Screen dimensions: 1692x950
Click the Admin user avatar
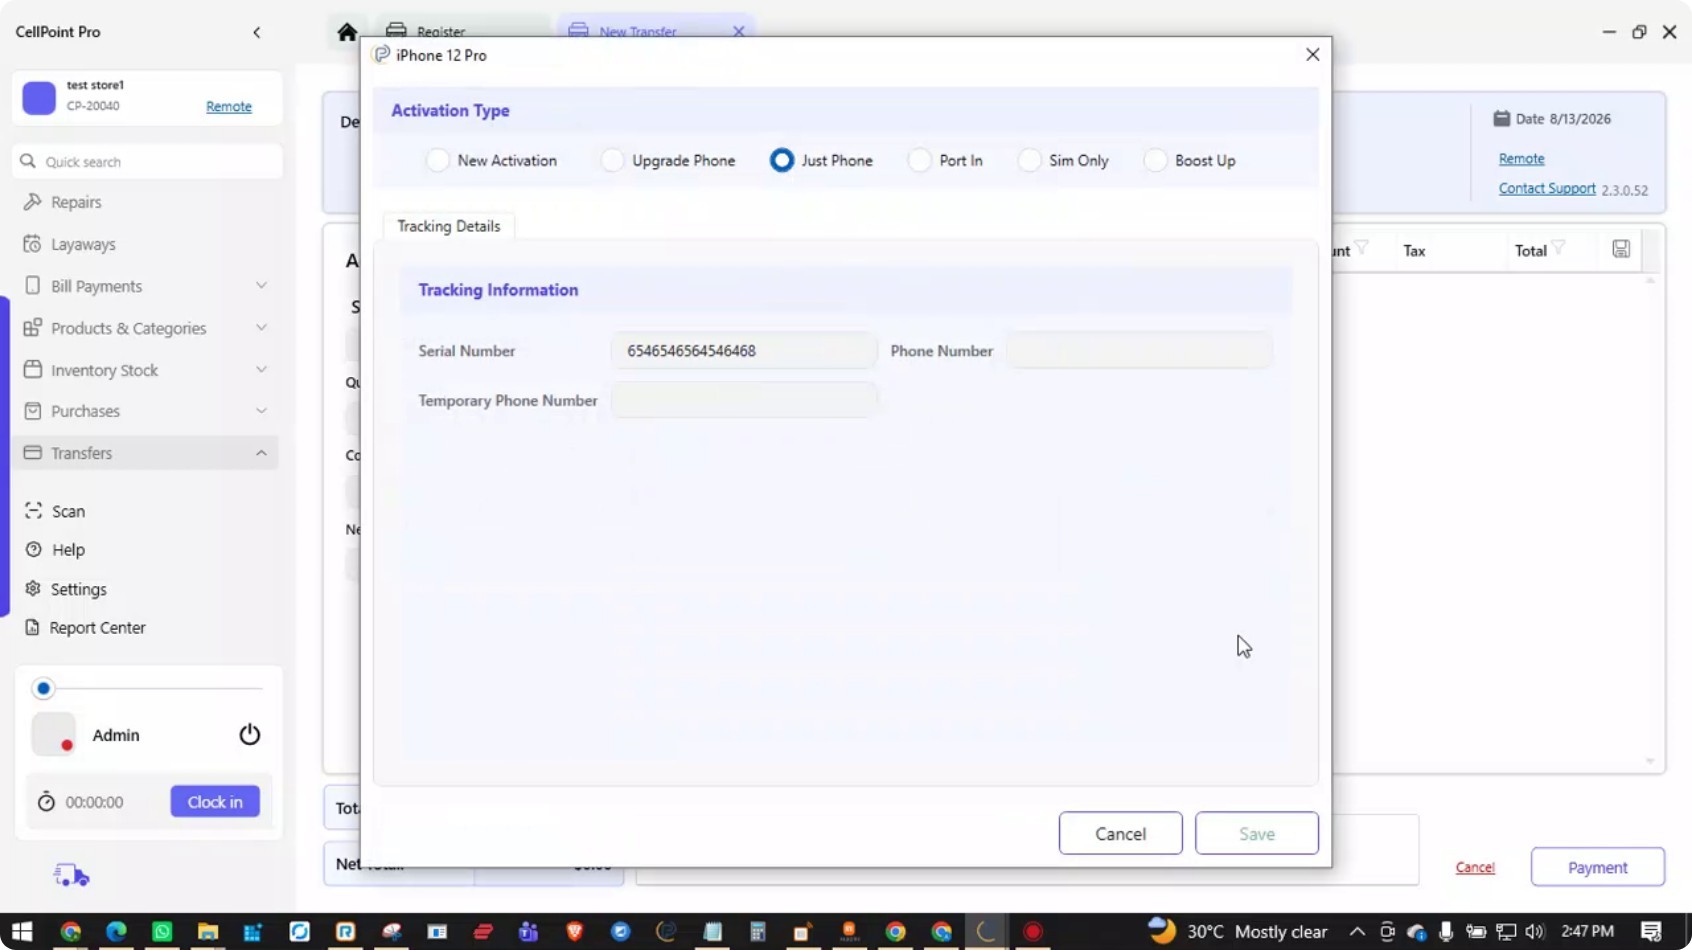click(53, 734)
